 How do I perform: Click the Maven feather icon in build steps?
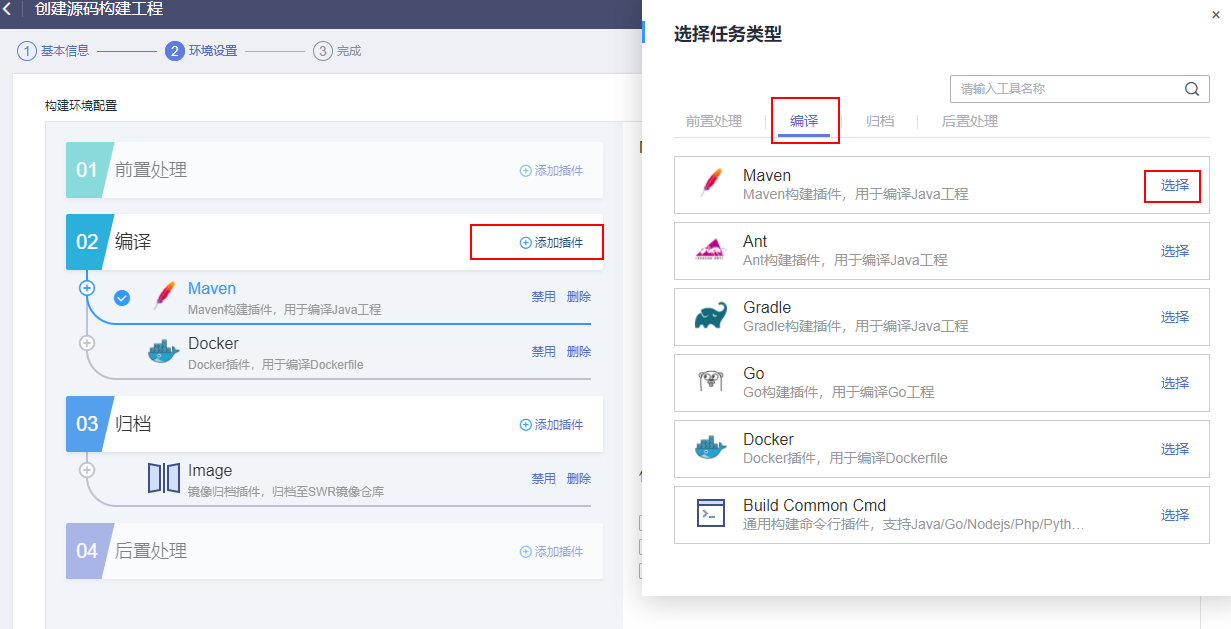tap(163, 297)
